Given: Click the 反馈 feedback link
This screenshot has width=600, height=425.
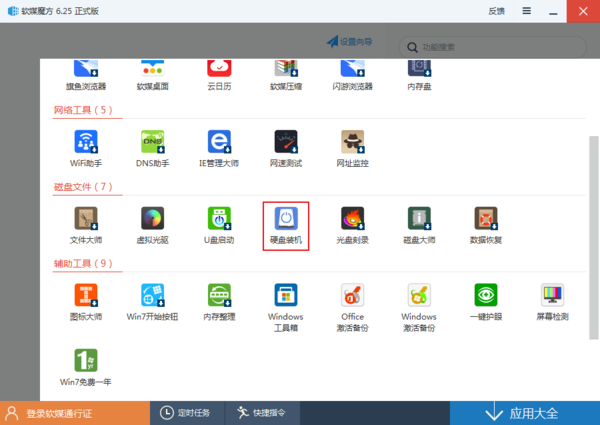Looking at the screenshot, I should (496, 11).
